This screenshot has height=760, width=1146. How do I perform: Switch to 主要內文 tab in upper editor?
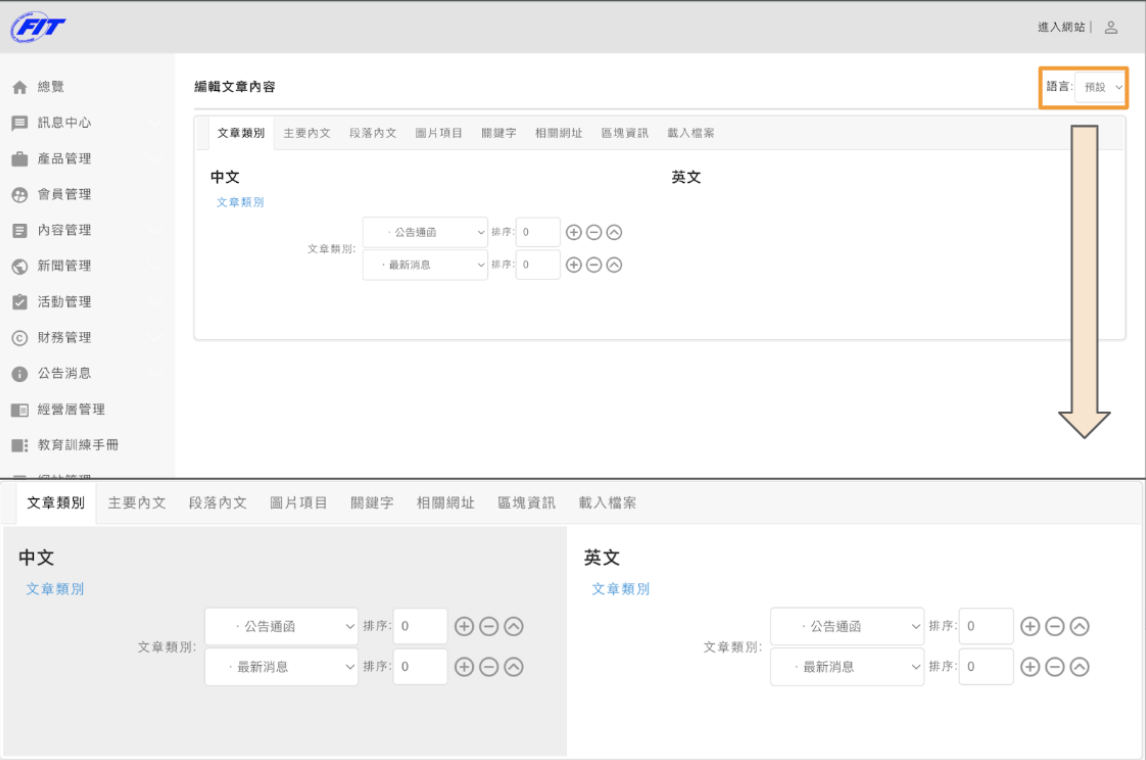coord(307,133)
